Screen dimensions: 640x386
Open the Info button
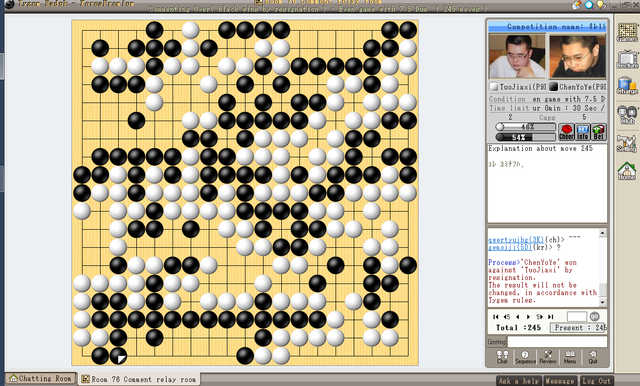tap(582, 132)
